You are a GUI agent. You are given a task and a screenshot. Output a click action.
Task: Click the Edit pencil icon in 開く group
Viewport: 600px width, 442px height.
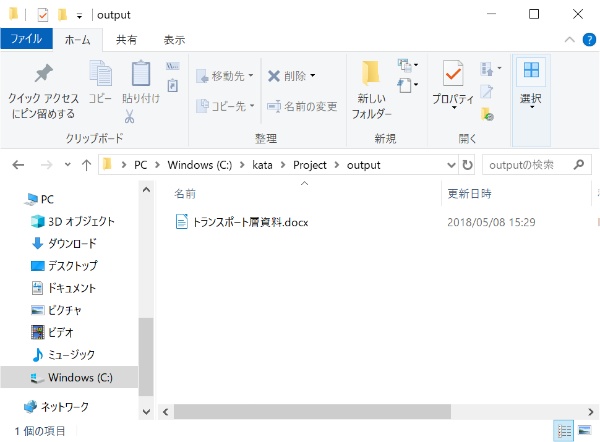pos(487,91)
